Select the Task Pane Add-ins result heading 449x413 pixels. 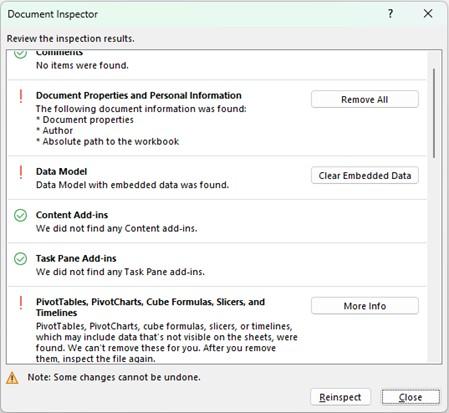pyautogui.click(x=76, y=258)
